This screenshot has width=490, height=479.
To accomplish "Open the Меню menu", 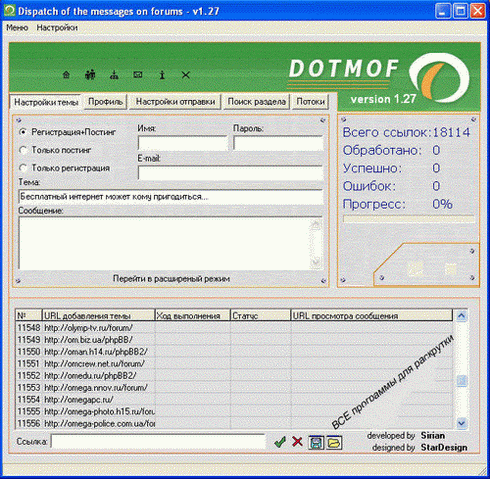I will 17,28.
